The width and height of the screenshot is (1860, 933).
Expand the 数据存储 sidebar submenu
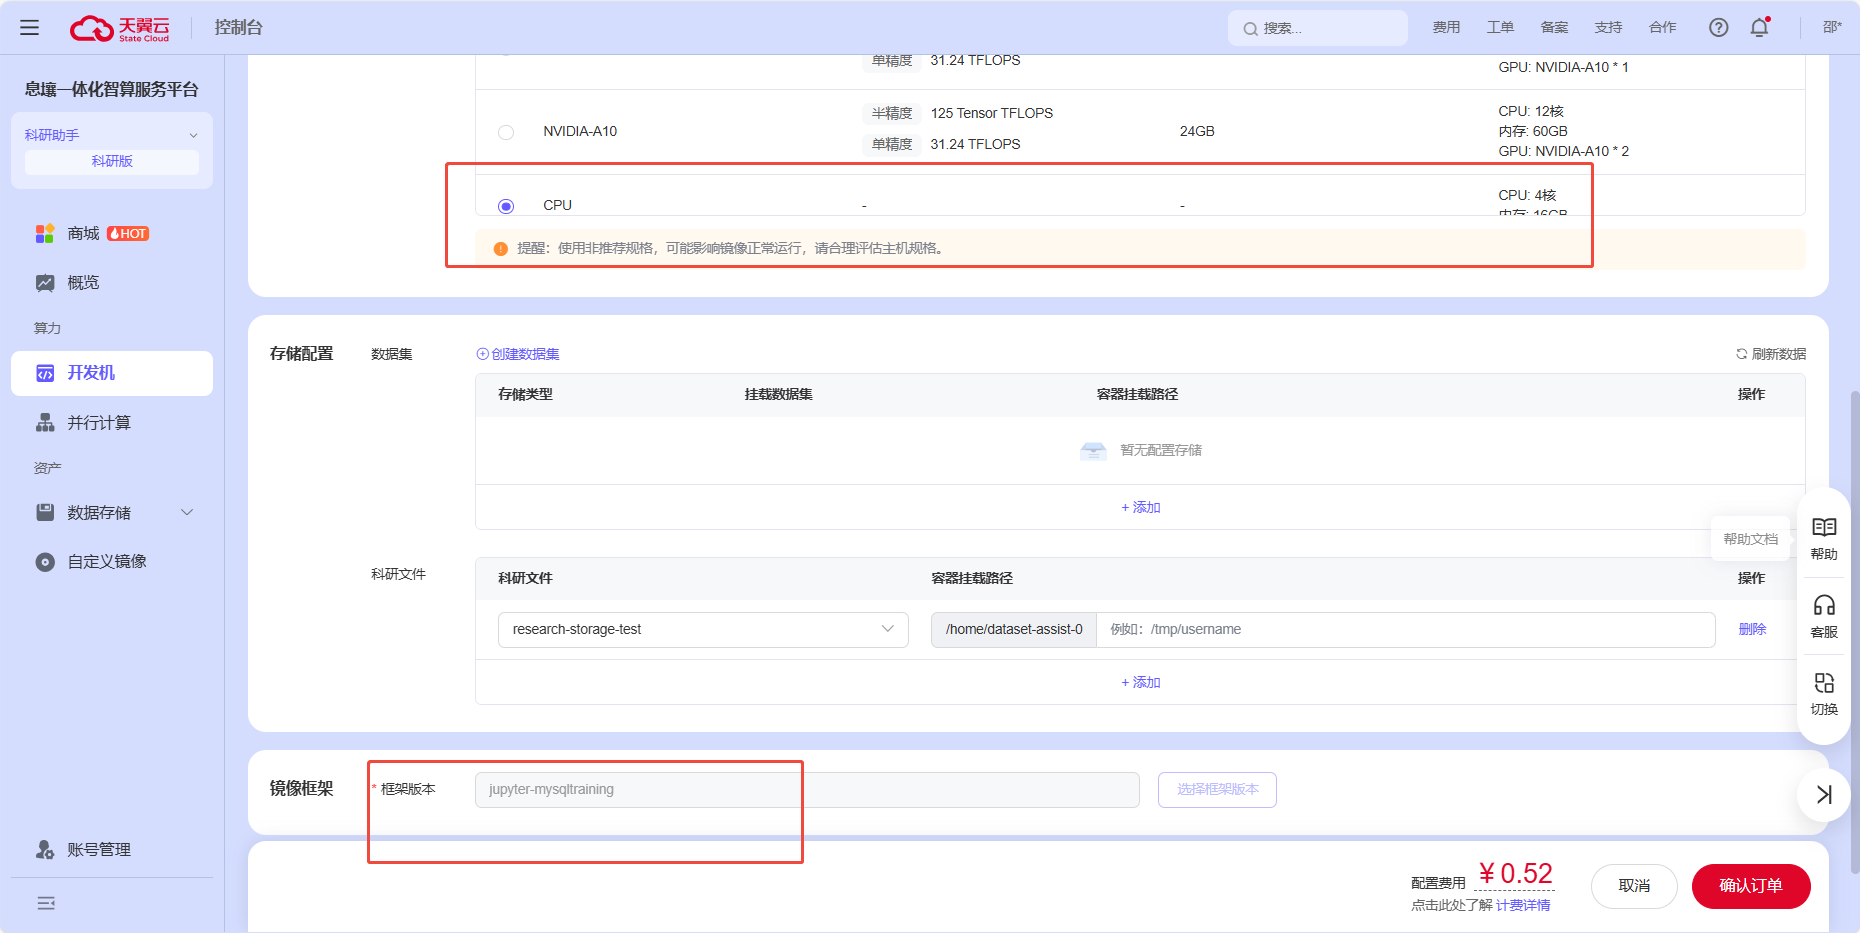(x=187, y=512)
